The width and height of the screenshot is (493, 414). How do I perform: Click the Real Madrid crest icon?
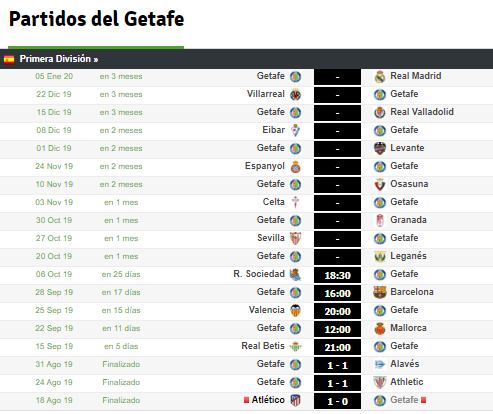(x=380, y=77)
